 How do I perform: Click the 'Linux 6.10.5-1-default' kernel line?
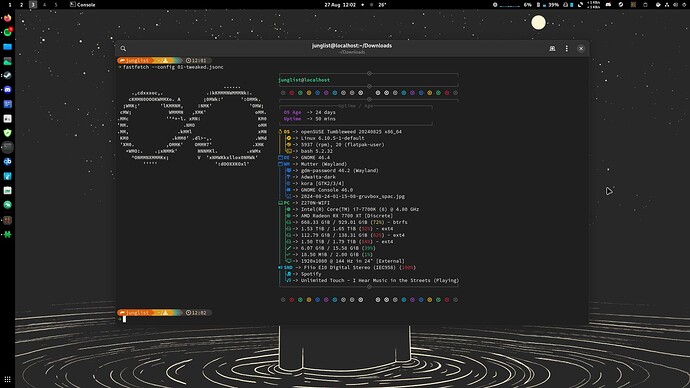326,138
